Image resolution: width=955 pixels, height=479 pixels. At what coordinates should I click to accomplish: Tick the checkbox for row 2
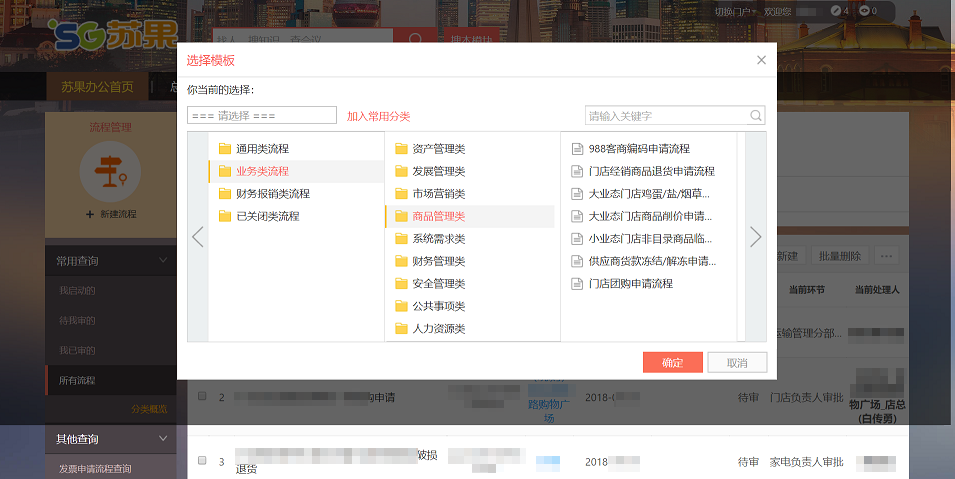(202, 397)
